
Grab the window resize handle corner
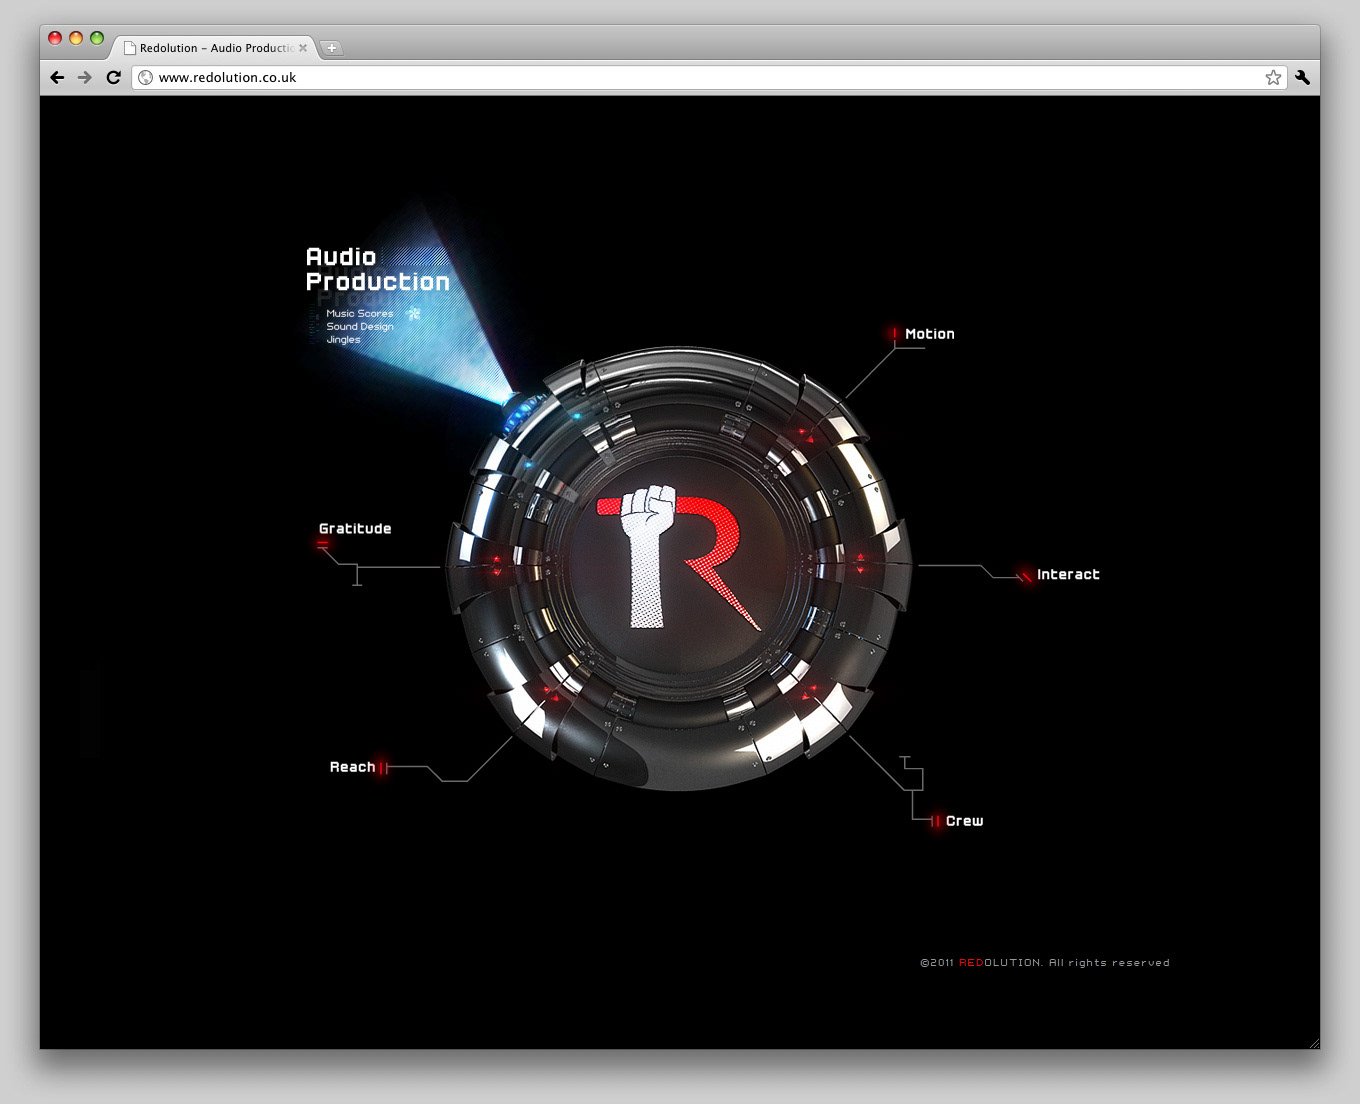[x=1313, y=1042]
